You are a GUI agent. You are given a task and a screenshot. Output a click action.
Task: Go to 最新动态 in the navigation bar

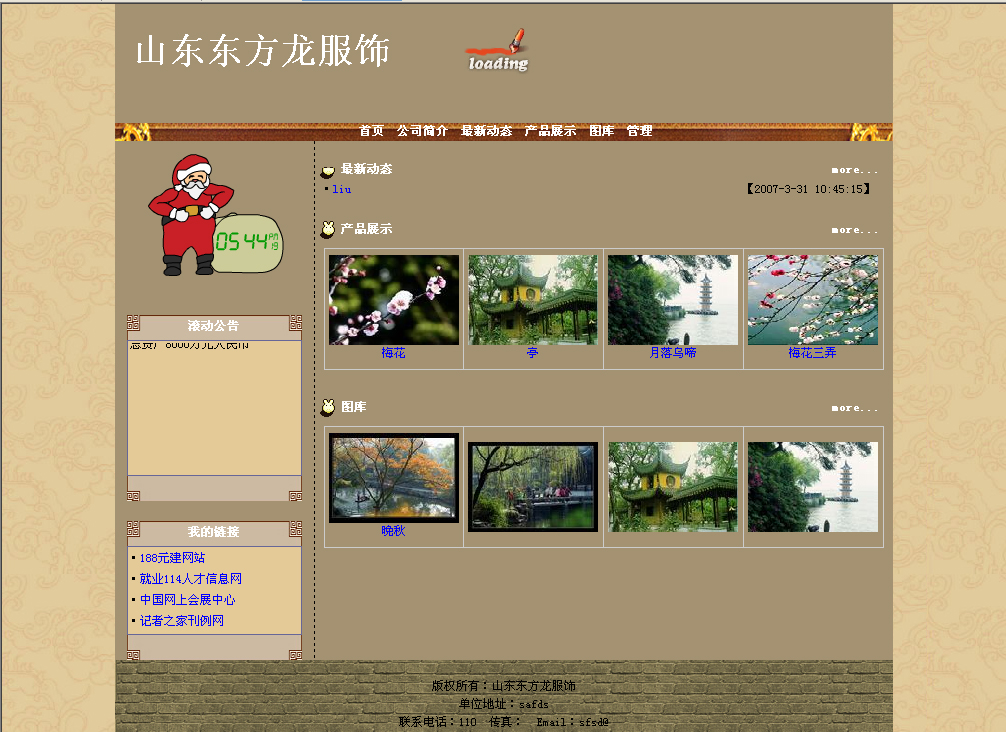click(x=486, y=131)
